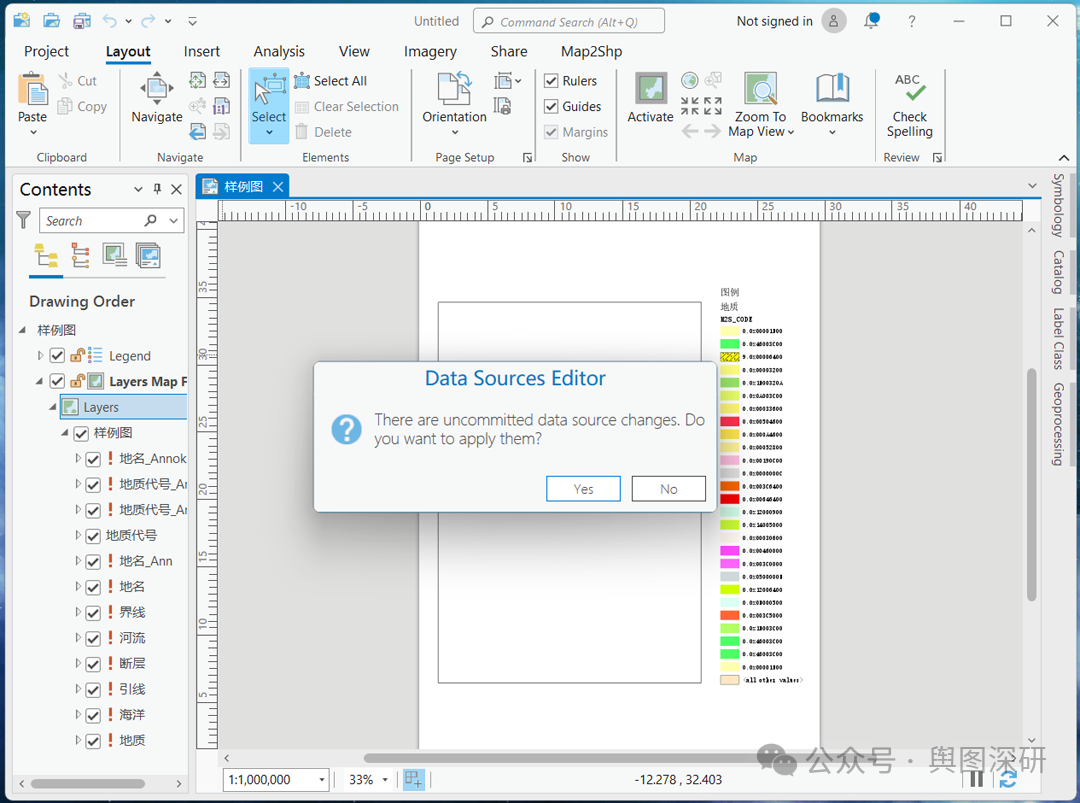Click Yes to apply data source changes
1080x803 pixels.
tap(583, 489)
